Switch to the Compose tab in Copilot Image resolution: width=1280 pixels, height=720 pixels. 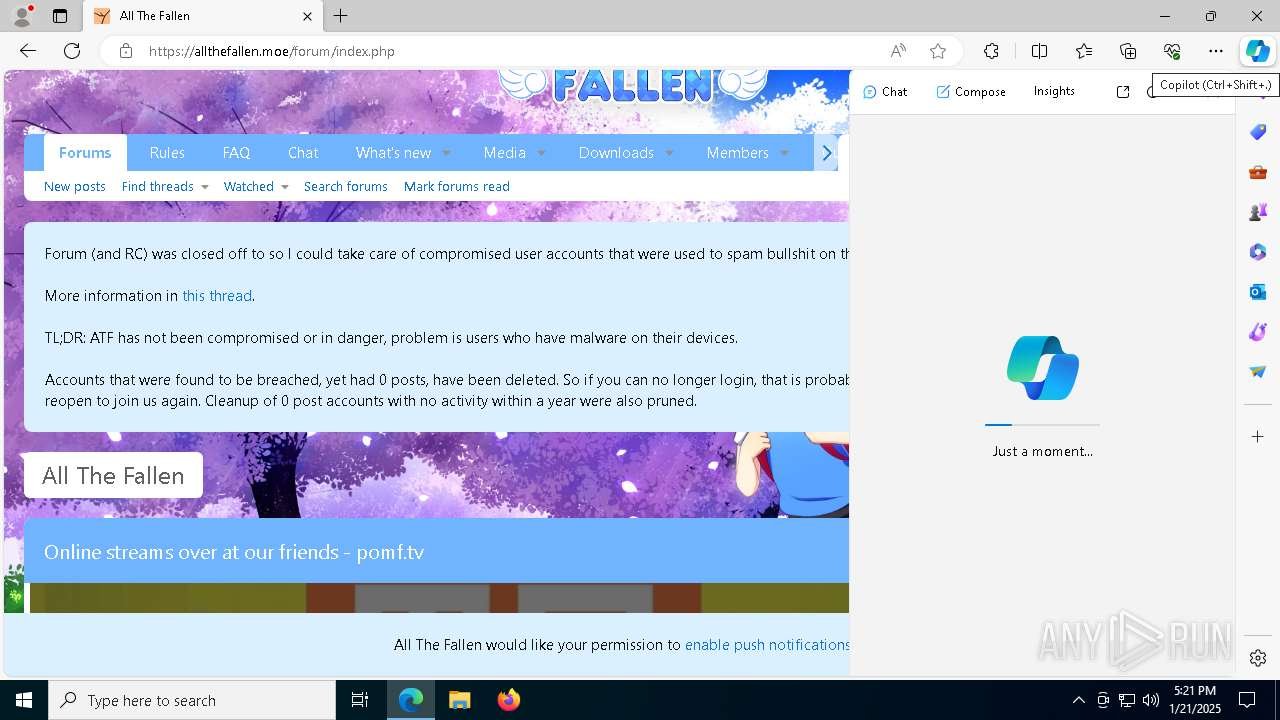[970, 91]
